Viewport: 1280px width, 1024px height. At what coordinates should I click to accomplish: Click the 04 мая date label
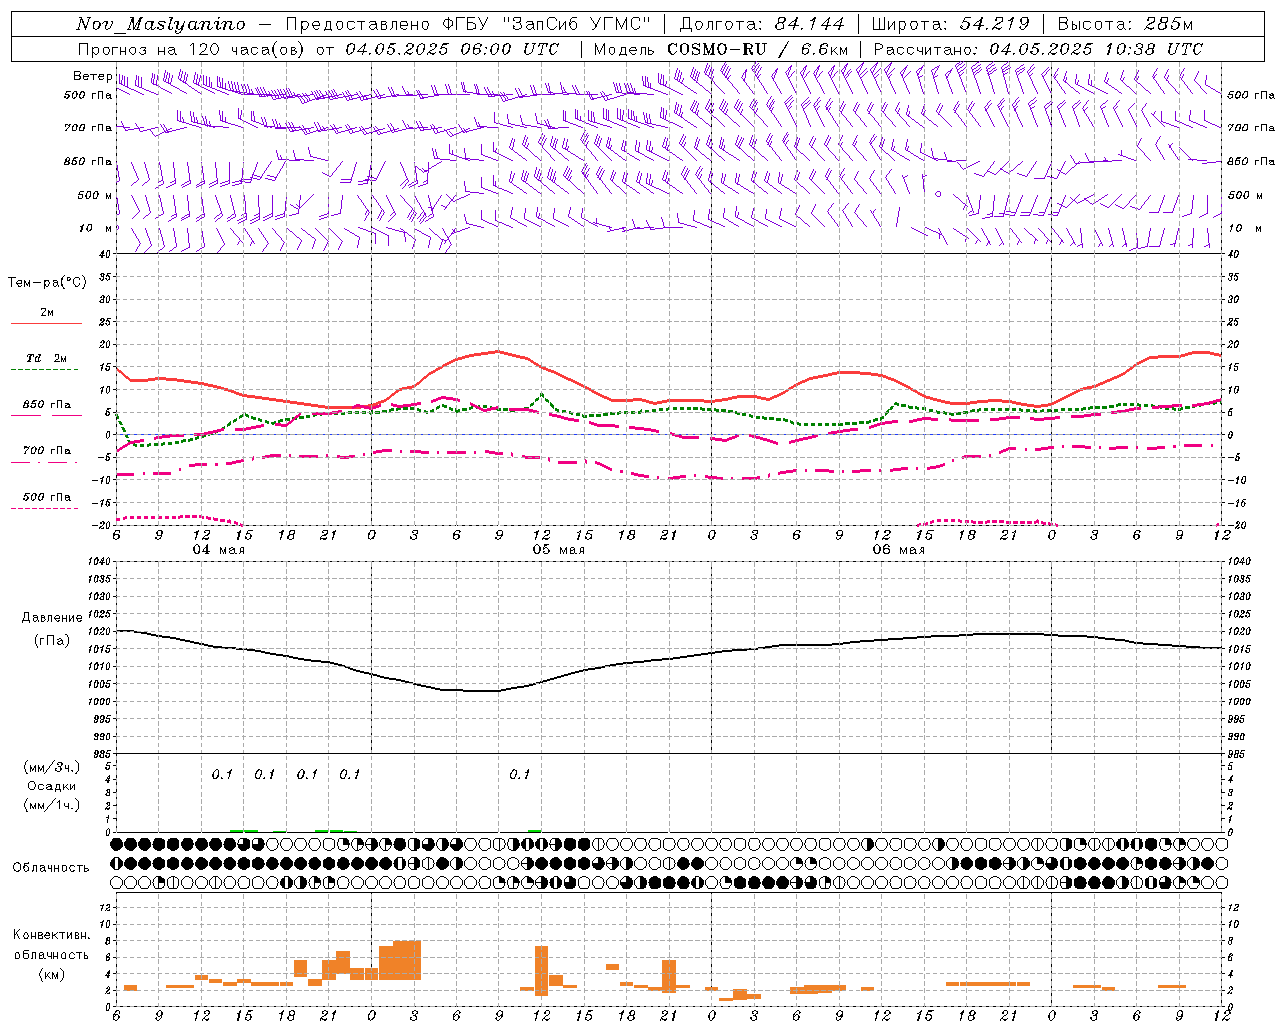click(x=219, y=550)
